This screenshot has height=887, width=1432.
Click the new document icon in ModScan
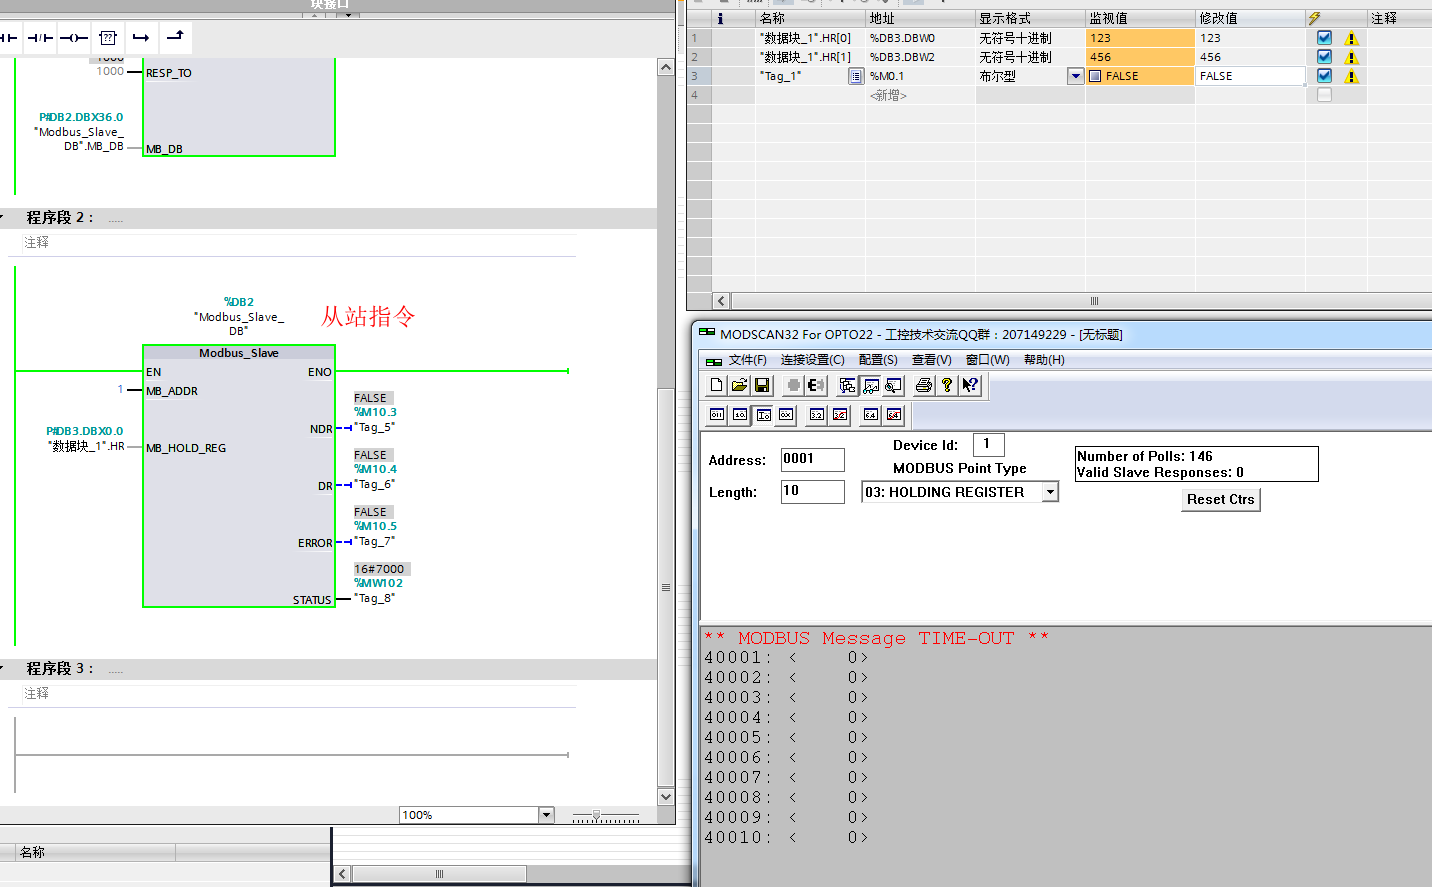click(x=716, y=385)
